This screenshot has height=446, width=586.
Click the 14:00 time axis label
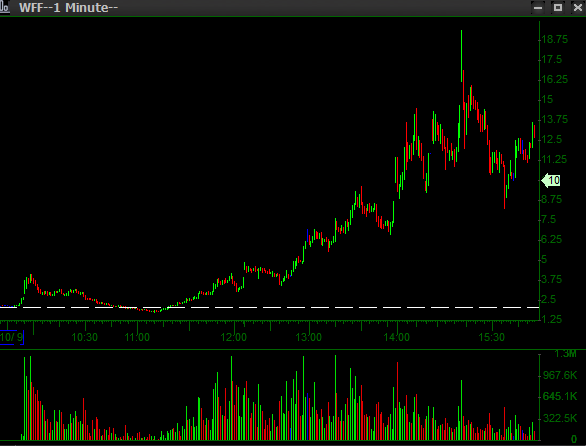[x=397, y=337]
